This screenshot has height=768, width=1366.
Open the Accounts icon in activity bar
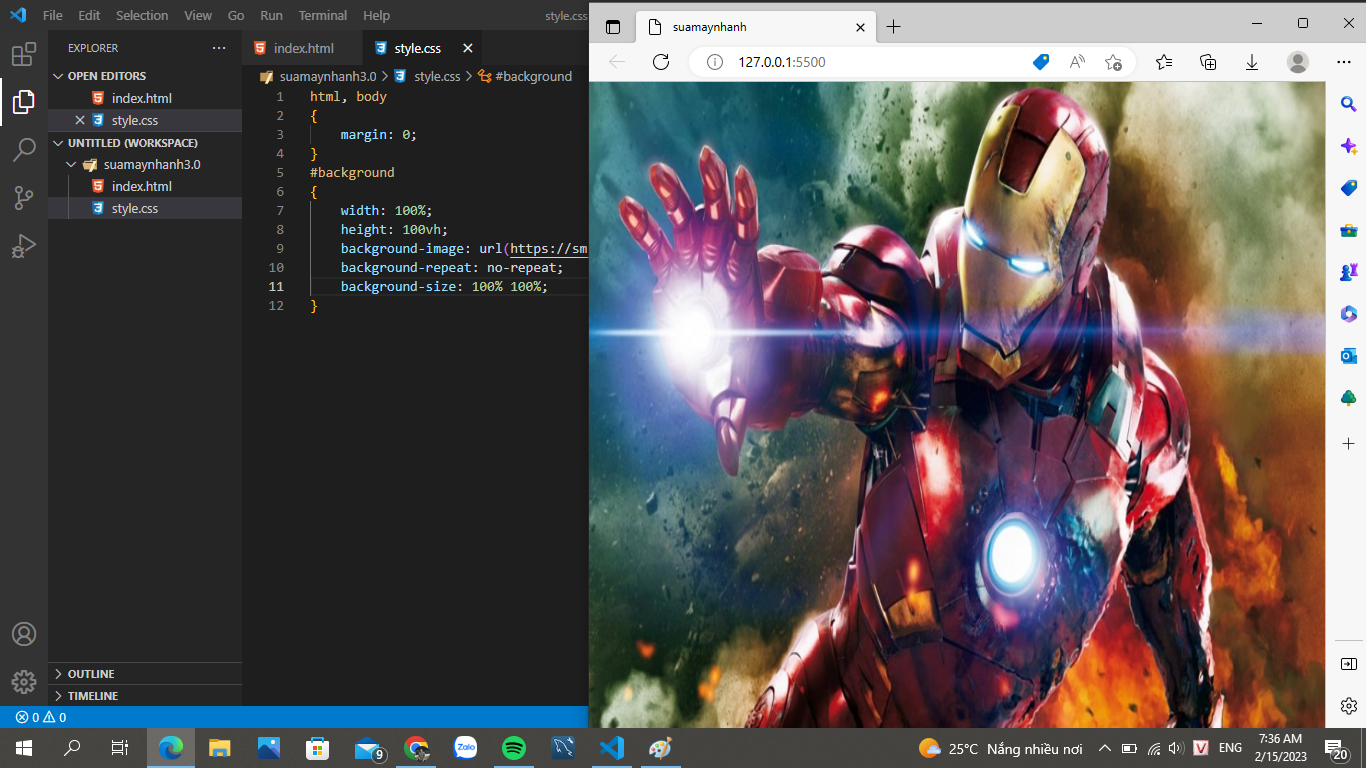click(24, 634)
